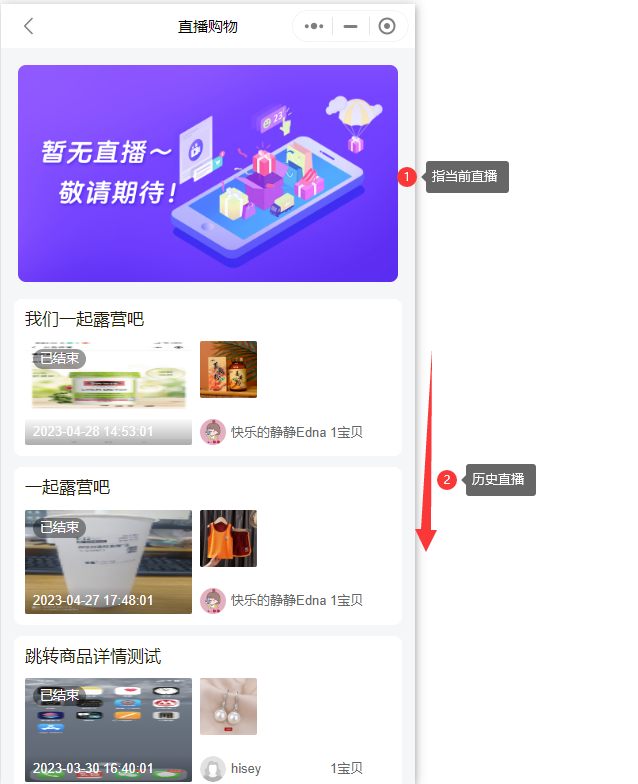Click the 1宝贝 count beside hisey
The width and height of the screenshot is (638, 784).
pos(346,768)
